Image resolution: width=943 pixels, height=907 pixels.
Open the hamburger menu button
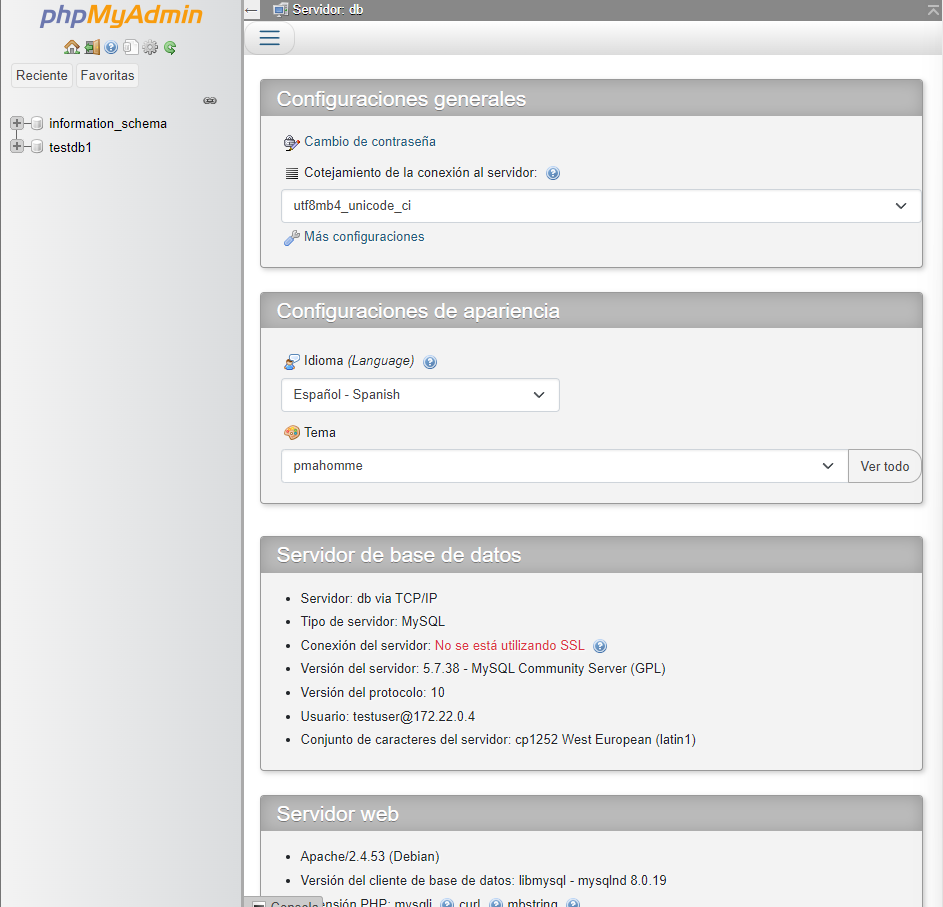click(x=269, y=38)
